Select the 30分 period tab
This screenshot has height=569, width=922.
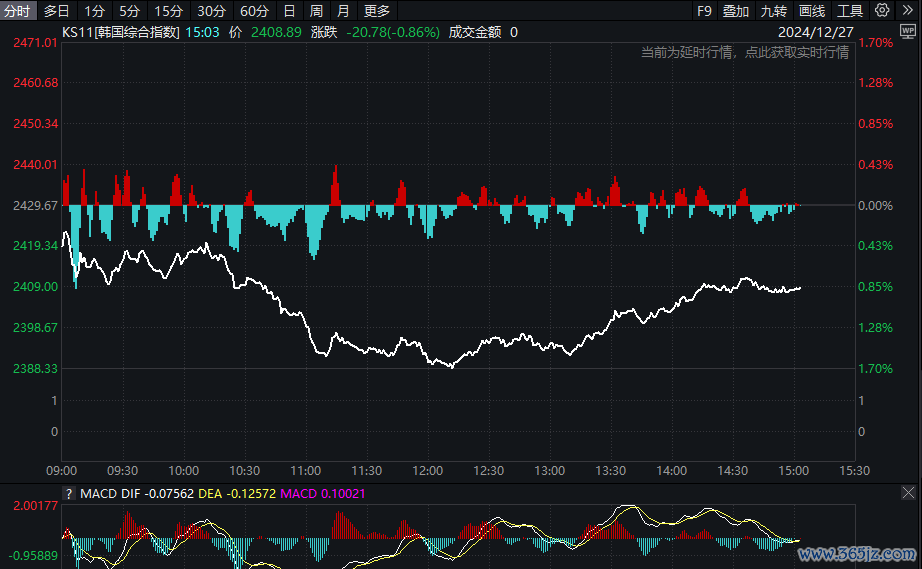coord(211,11)
